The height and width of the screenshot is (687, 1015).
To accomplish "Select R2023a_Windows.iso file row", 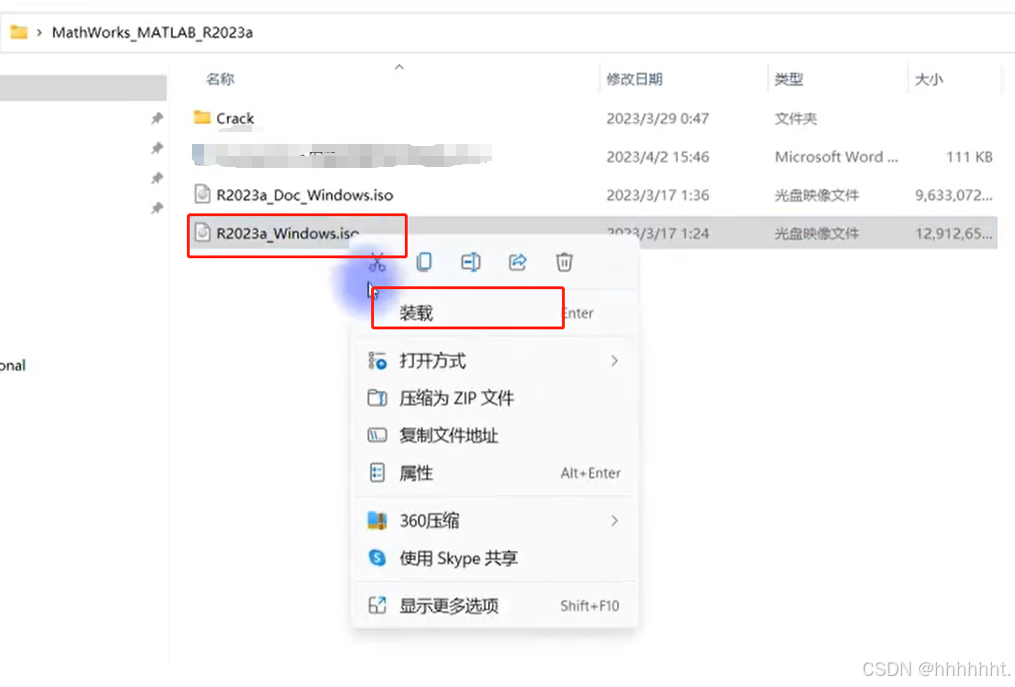I will click(x=592, y=233).
